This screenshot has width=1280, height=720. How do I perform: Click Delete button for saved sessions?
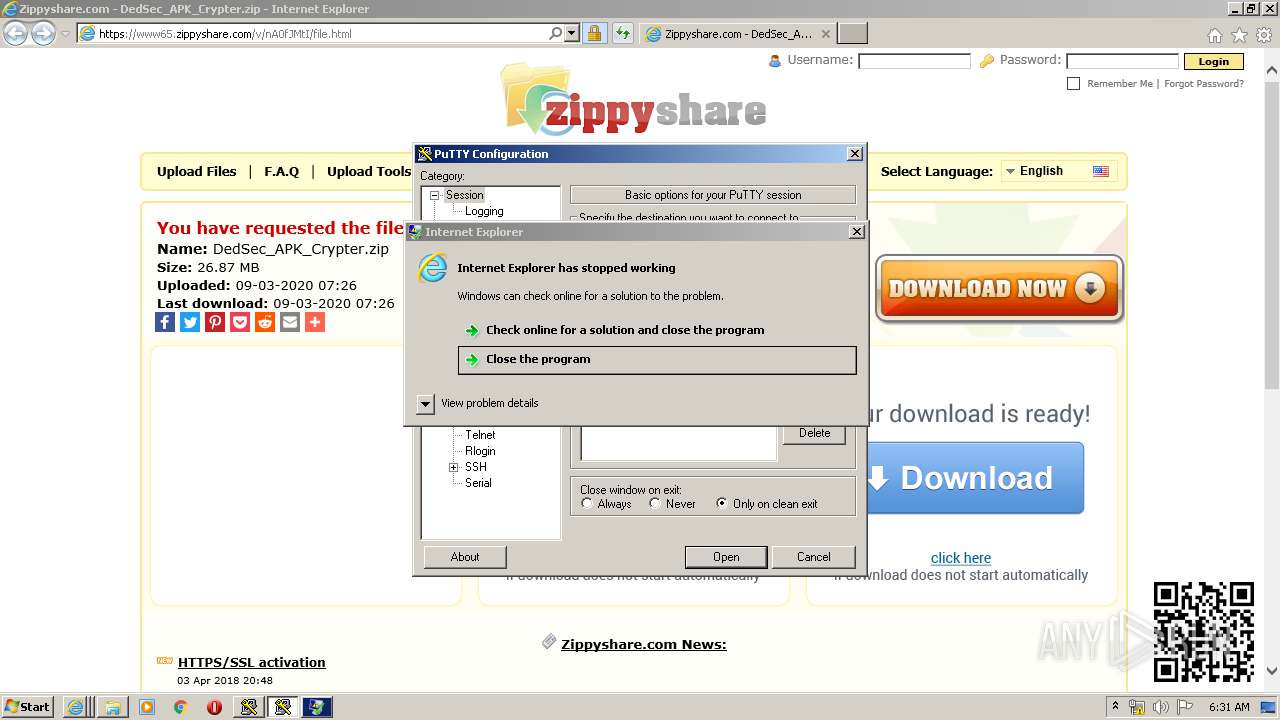point(814,433)
